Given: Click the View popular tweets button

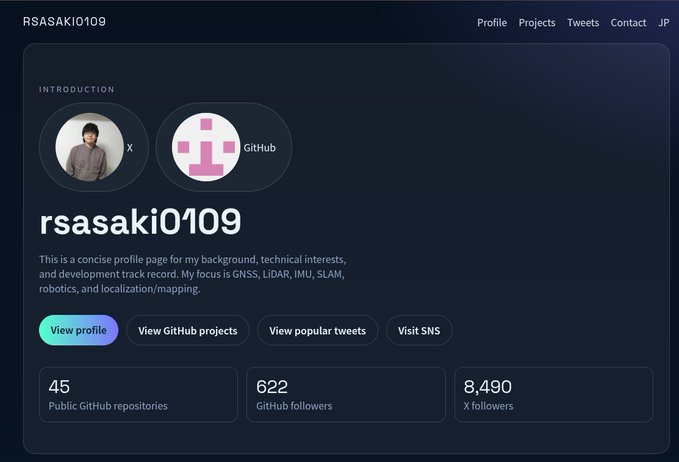Looking at the screenshot, I should pos(317,330).
